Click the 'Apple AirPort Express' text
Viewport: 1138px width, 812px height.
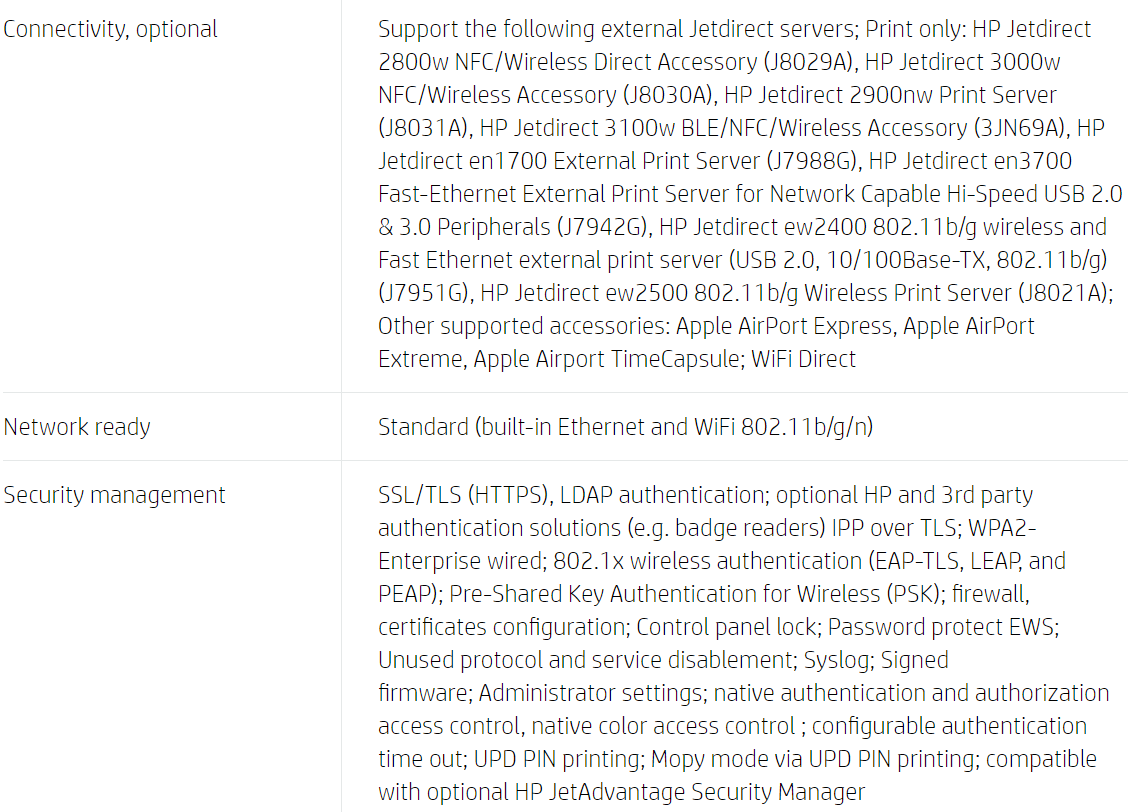[784, 327]
